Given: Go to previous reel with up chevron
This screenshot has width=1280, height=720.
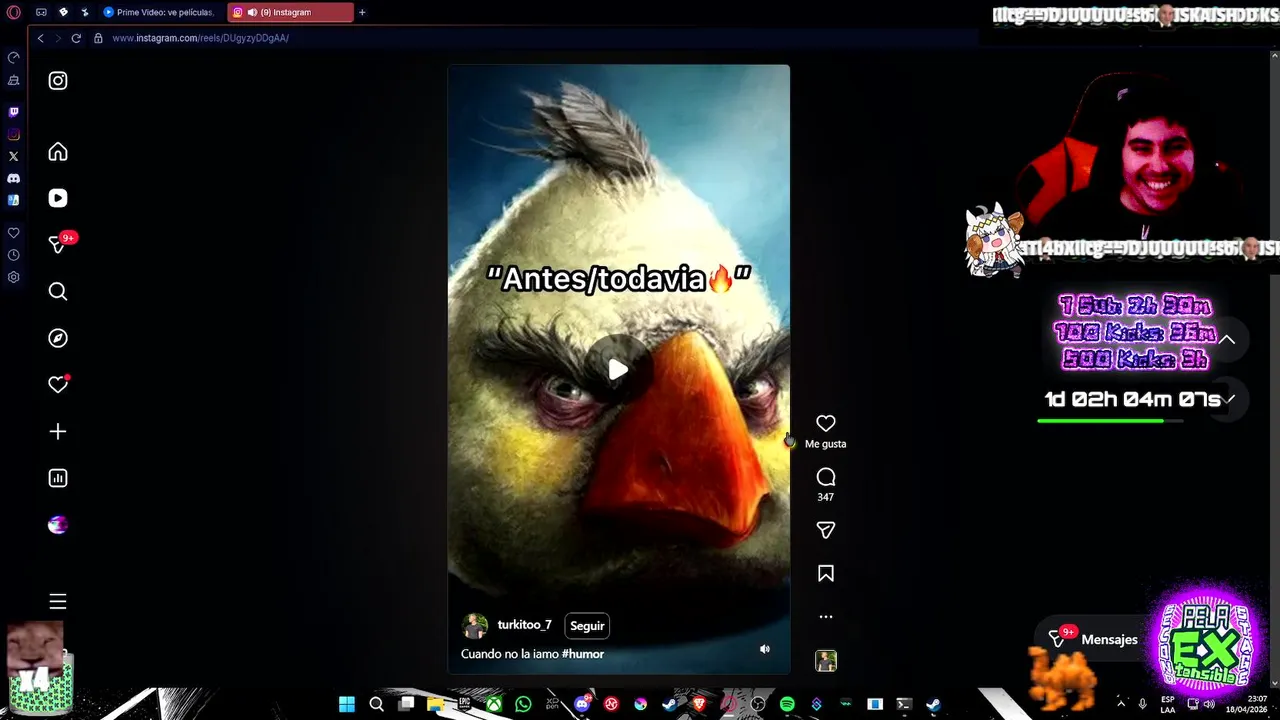Looking at the screenshot, I should (x=1227, y=340).
